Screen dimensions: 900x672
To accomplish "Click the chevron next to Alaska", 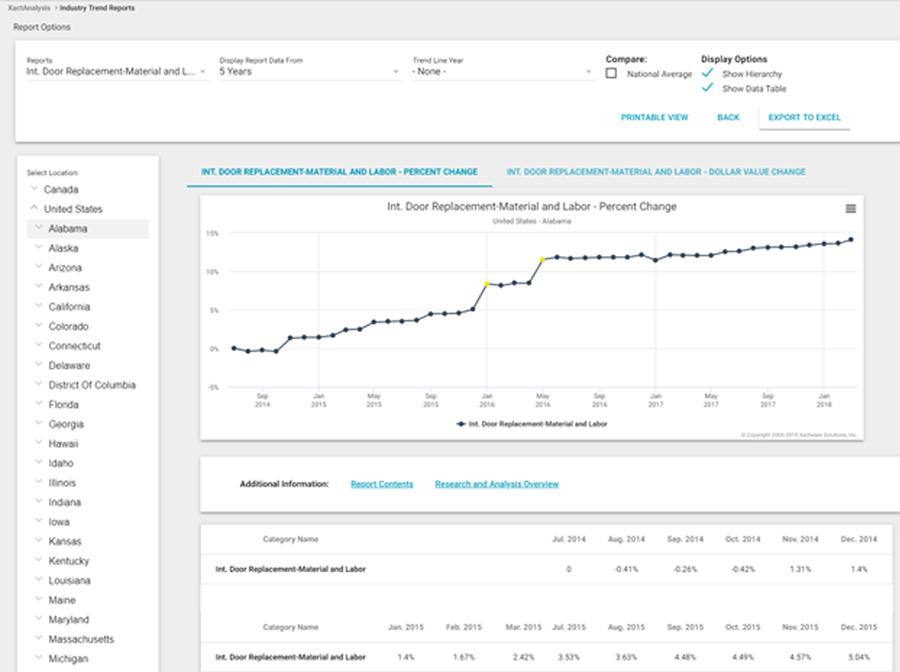I will pyautogui.click(x=39, y=248).
